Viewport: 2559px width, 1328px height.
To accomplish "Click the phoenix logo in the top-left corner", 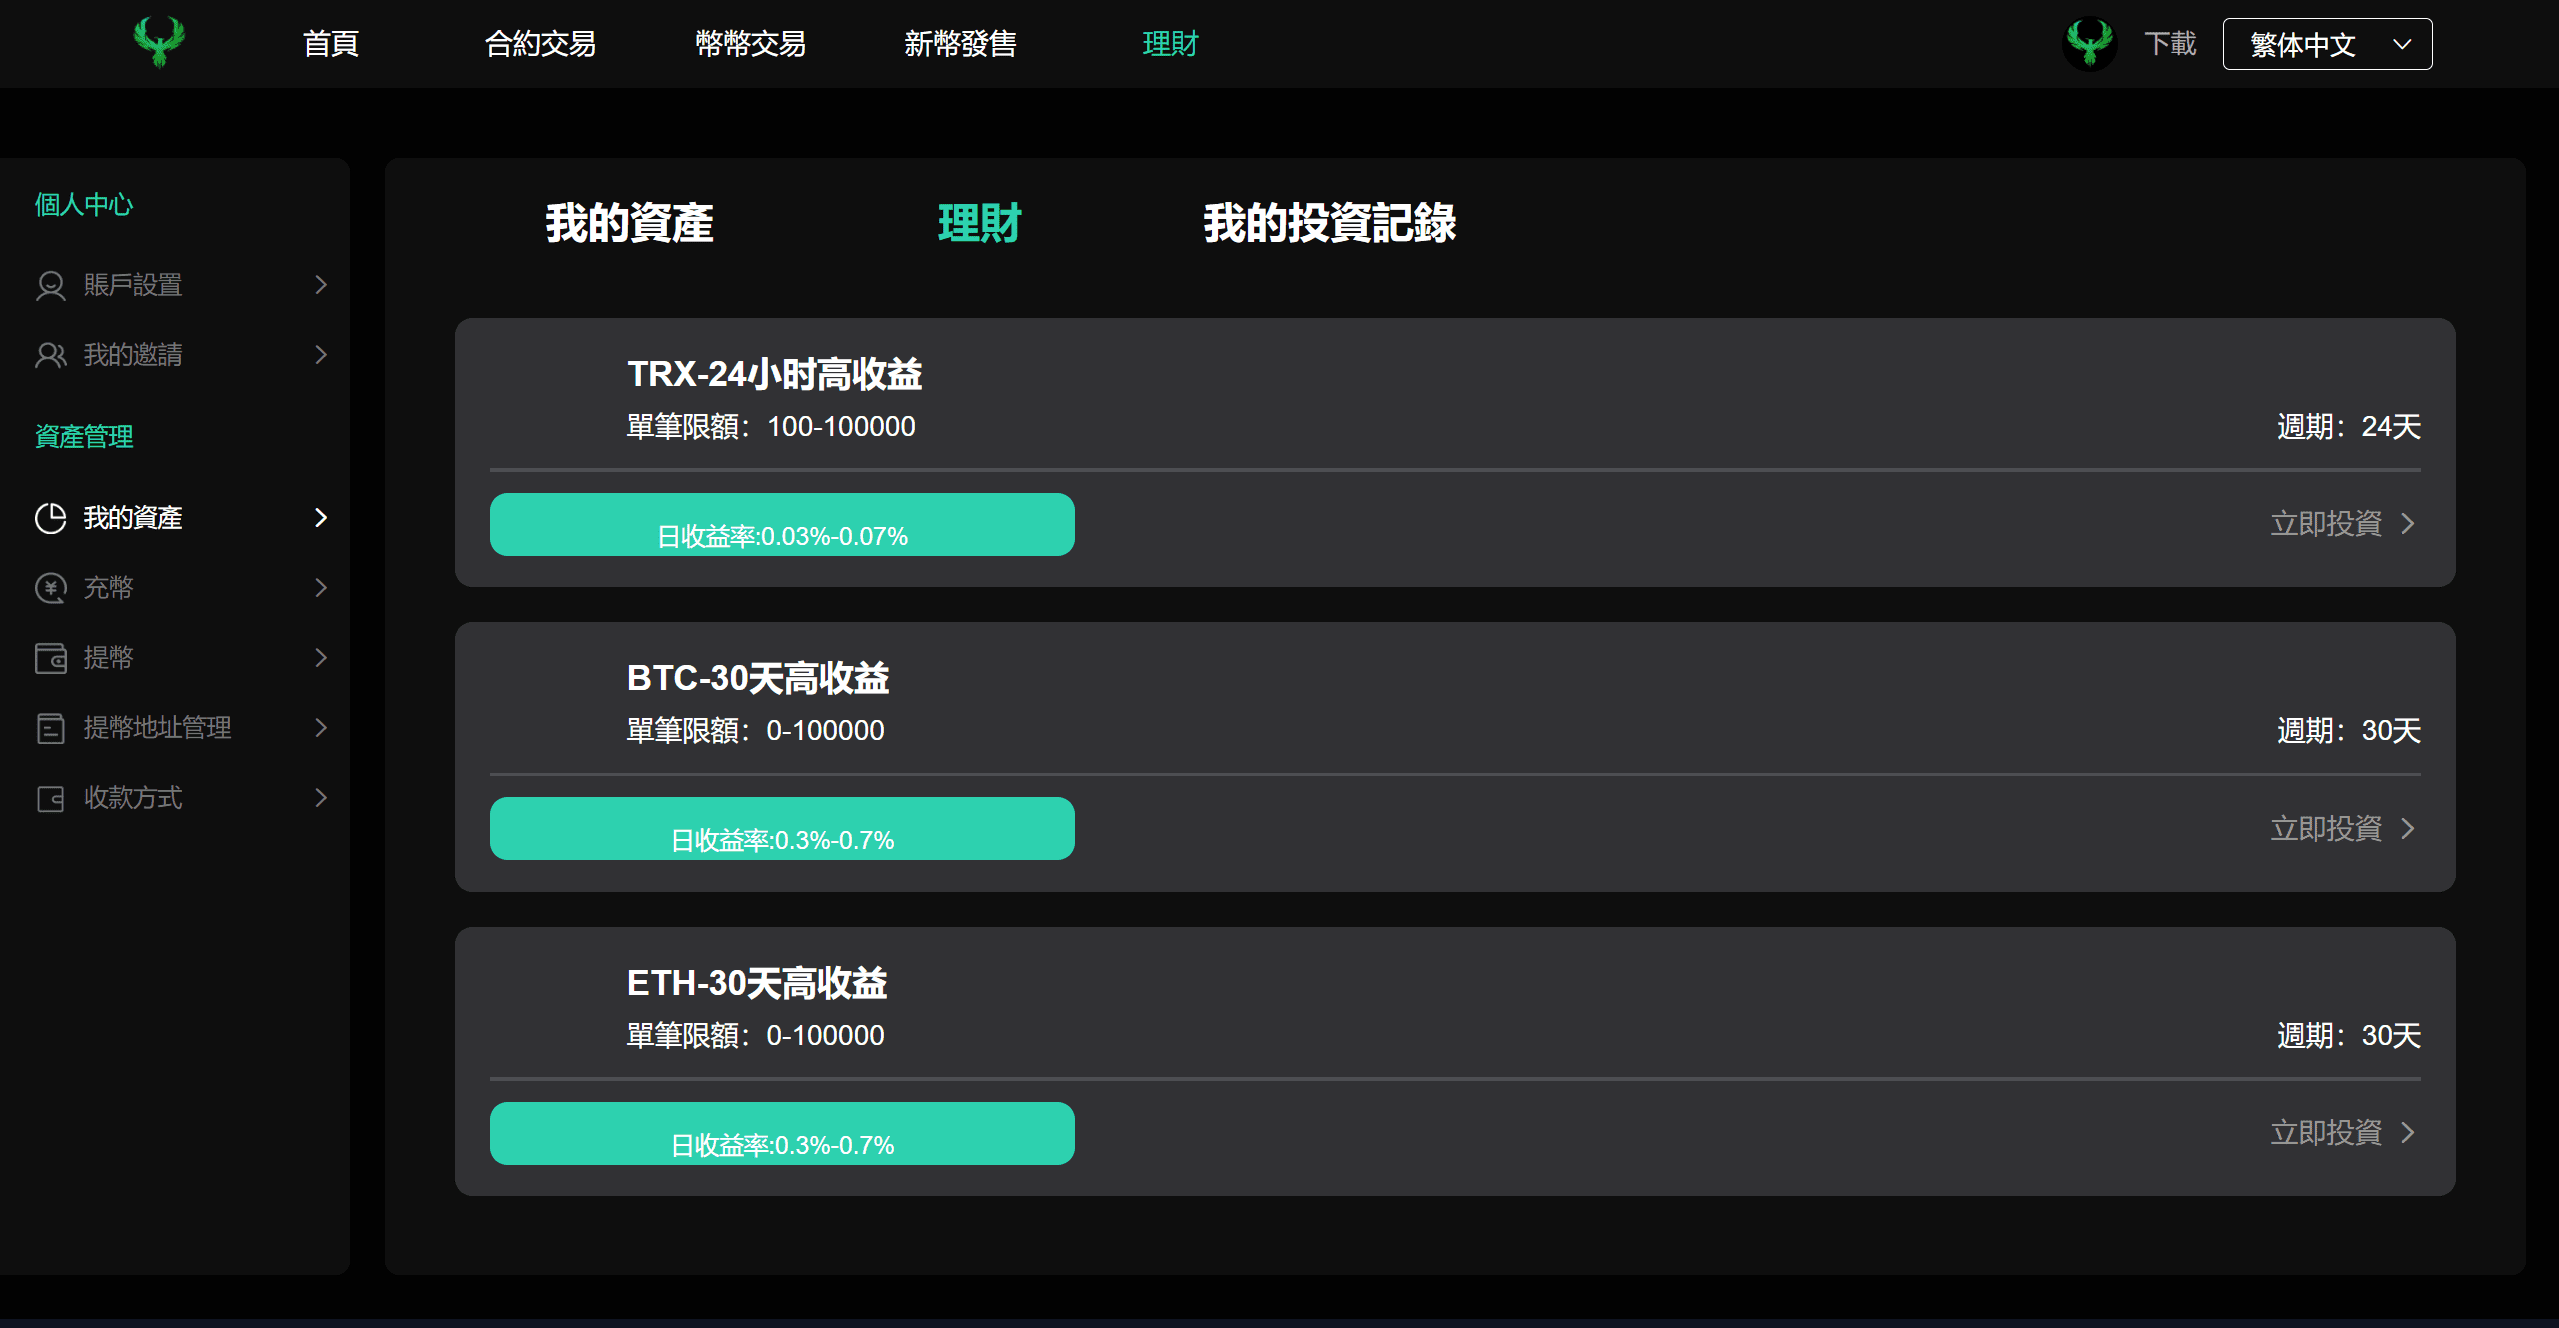I will 159,42.
